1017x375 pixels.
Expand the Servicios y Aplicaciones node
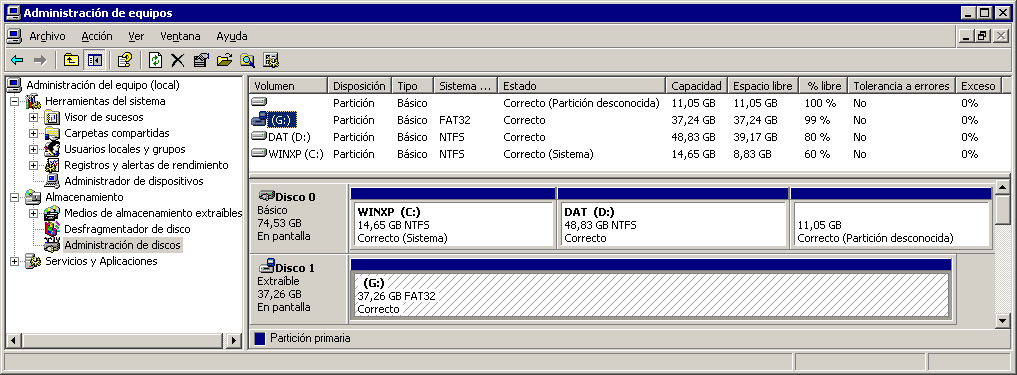(14, 261)
